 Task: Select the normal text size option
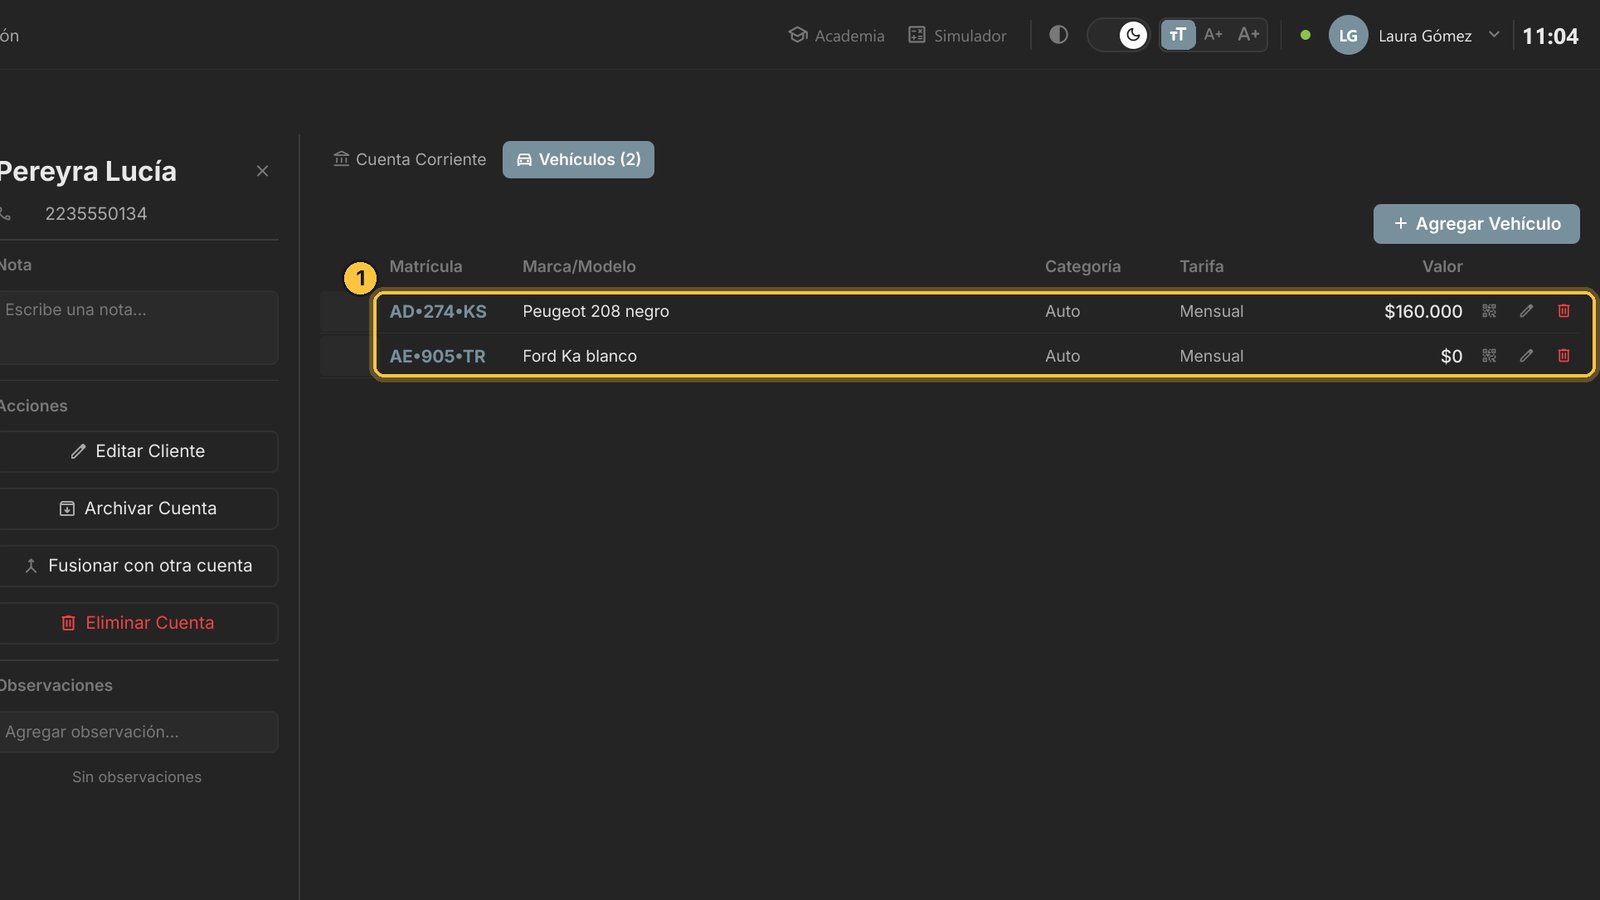1178,35
